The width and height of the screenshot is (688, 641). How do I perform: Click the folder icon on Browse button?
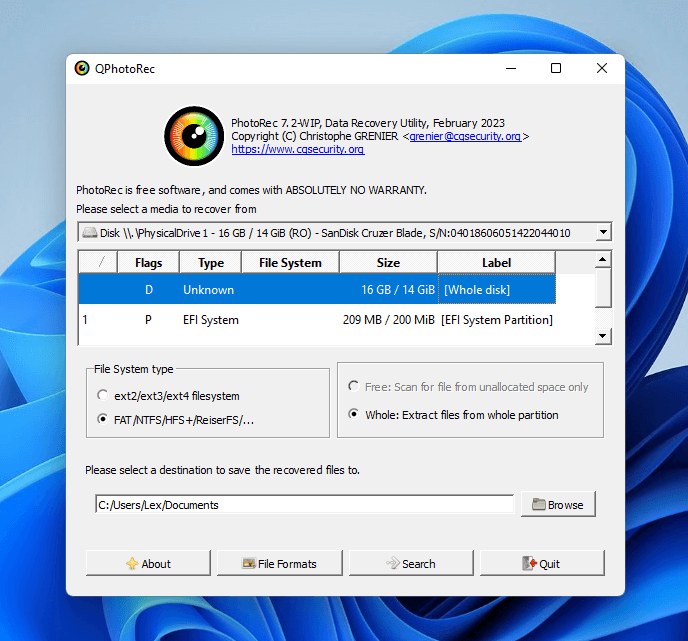539,505
